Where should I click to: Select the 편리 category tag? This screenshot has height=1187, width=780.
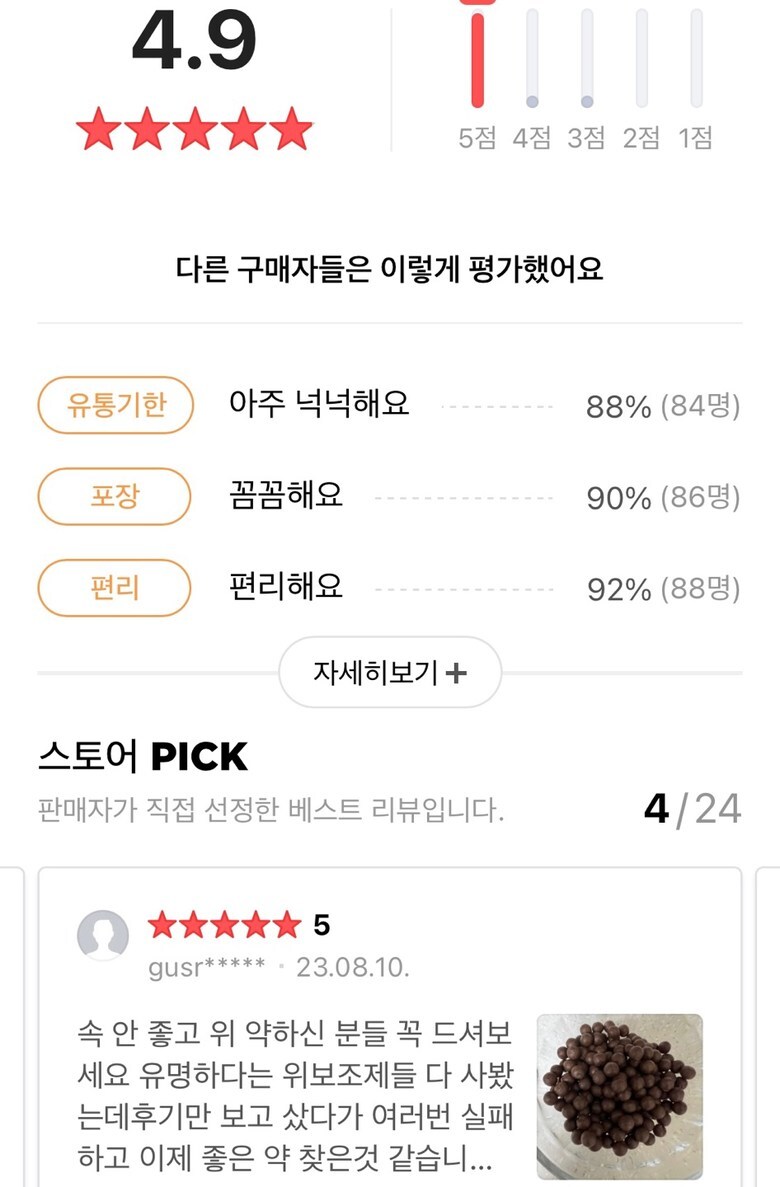point(114,587)
